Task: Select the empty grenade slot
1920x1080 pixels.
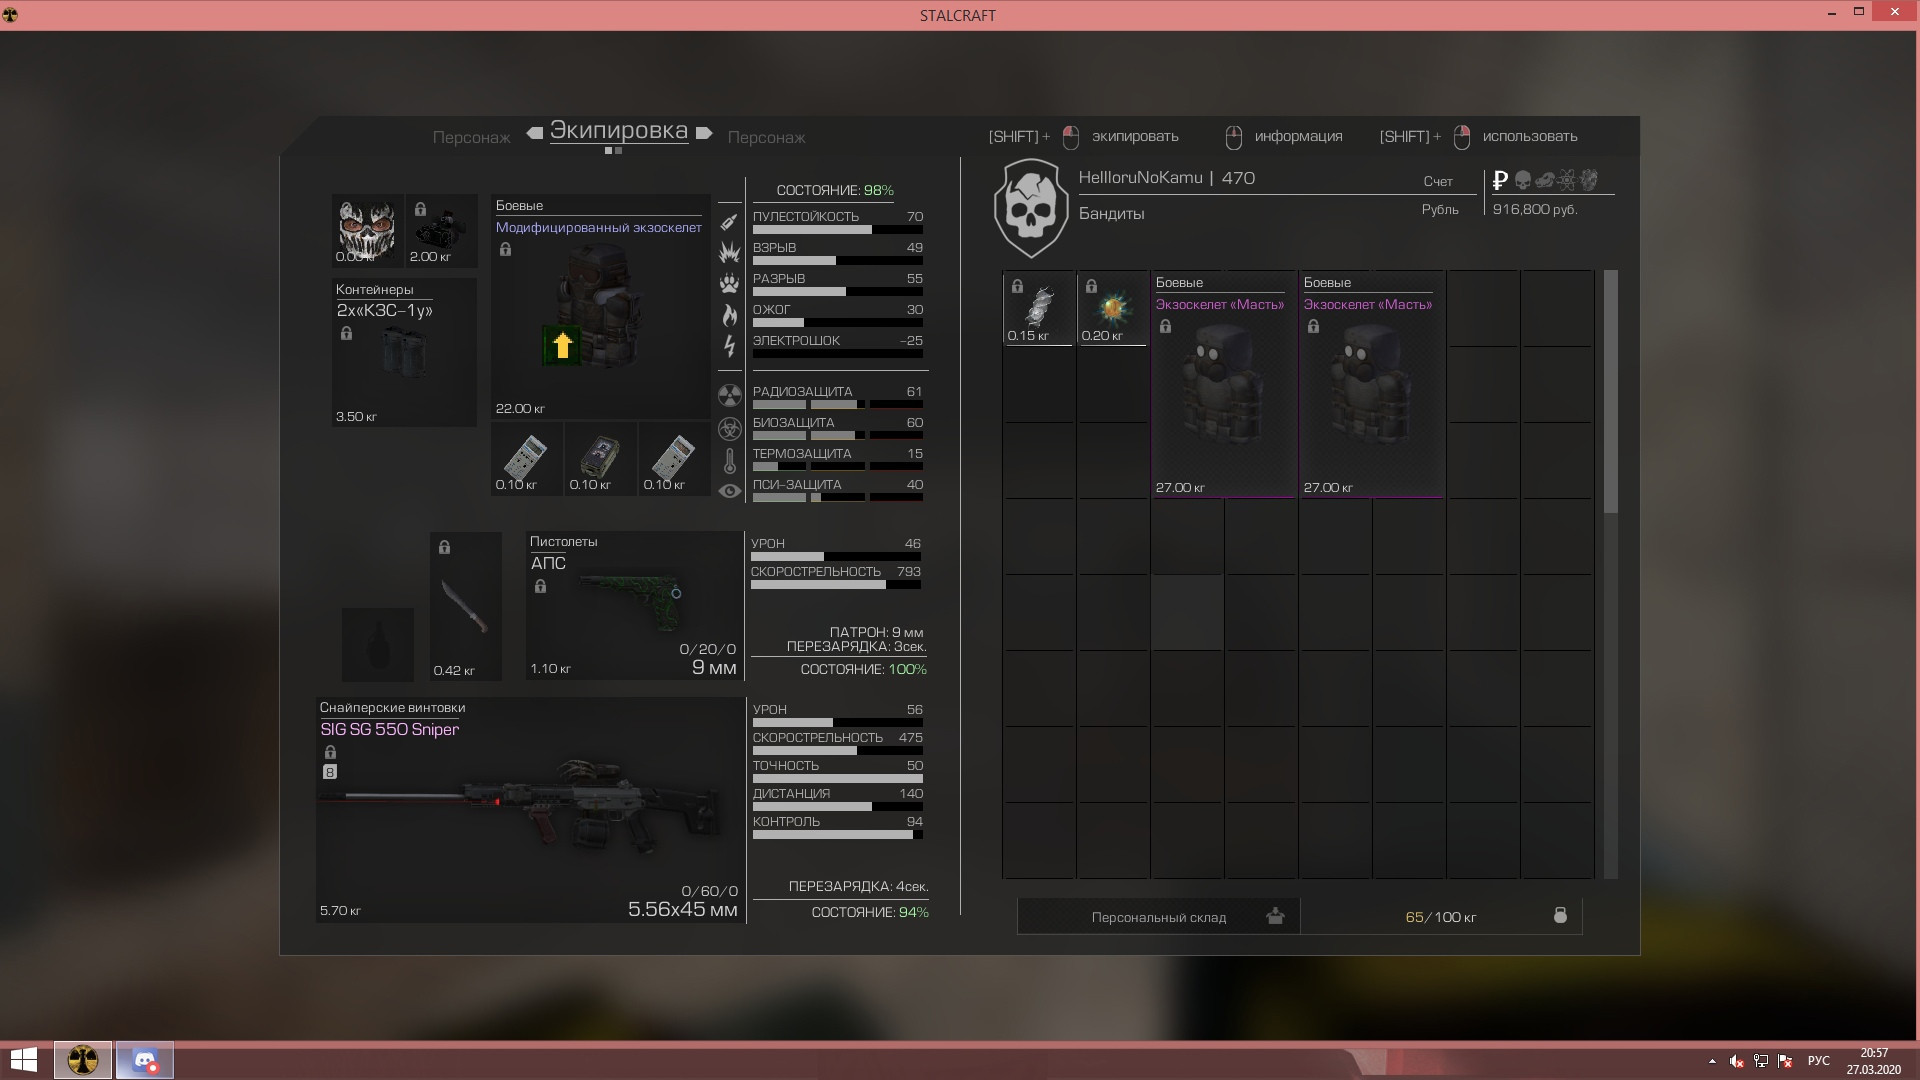Action: [378, 644]
